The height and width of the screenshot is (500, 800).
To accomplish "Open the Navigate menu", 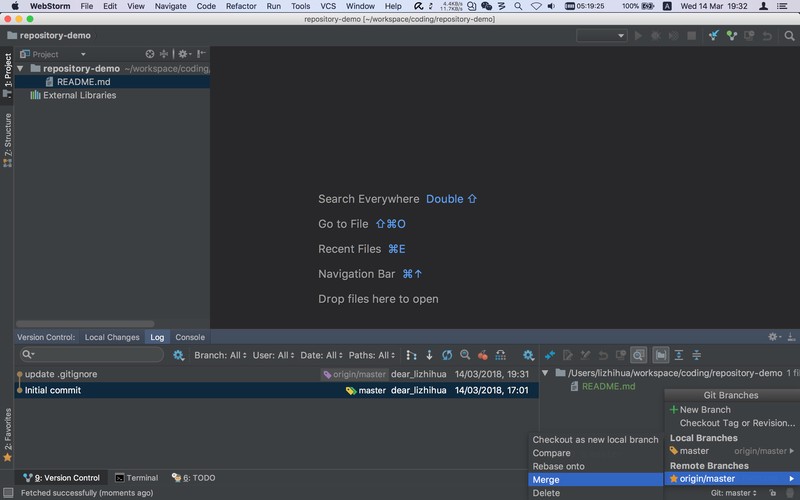I will (x=170, y=6).
